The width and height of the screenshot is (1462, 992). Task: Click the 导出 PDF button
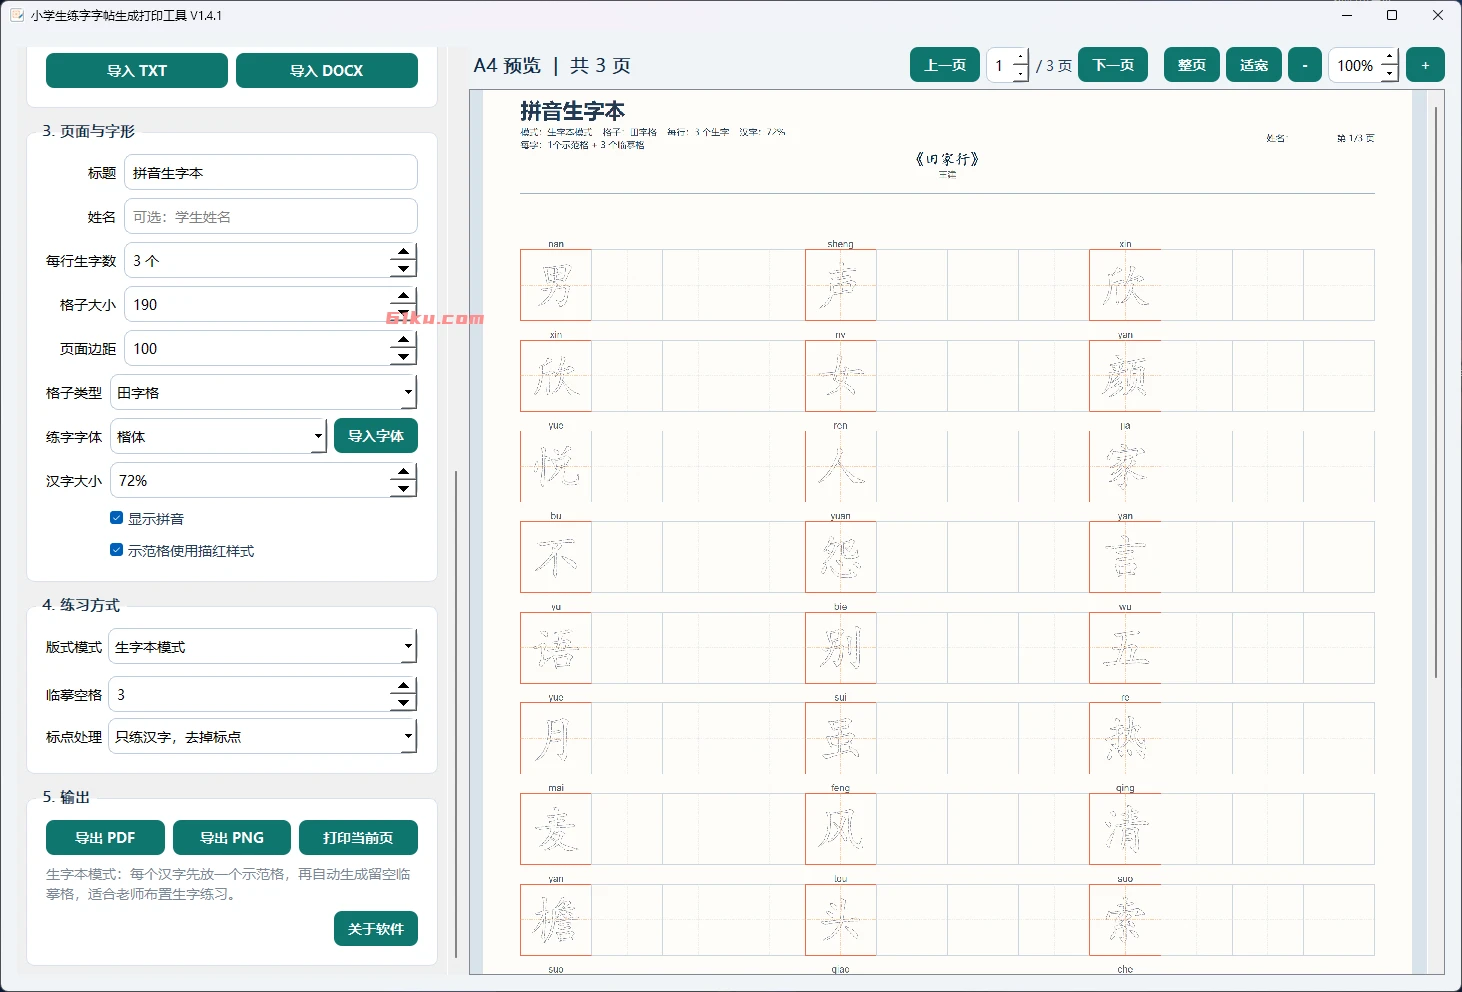105,838
